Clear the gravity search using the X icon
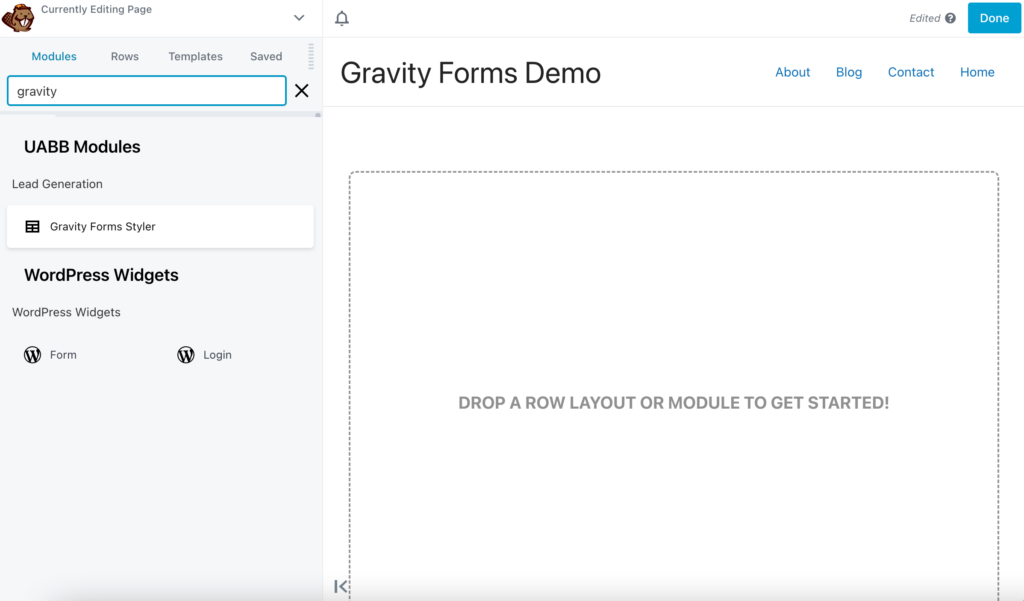Screen dimensions: 1024x601 302,90
